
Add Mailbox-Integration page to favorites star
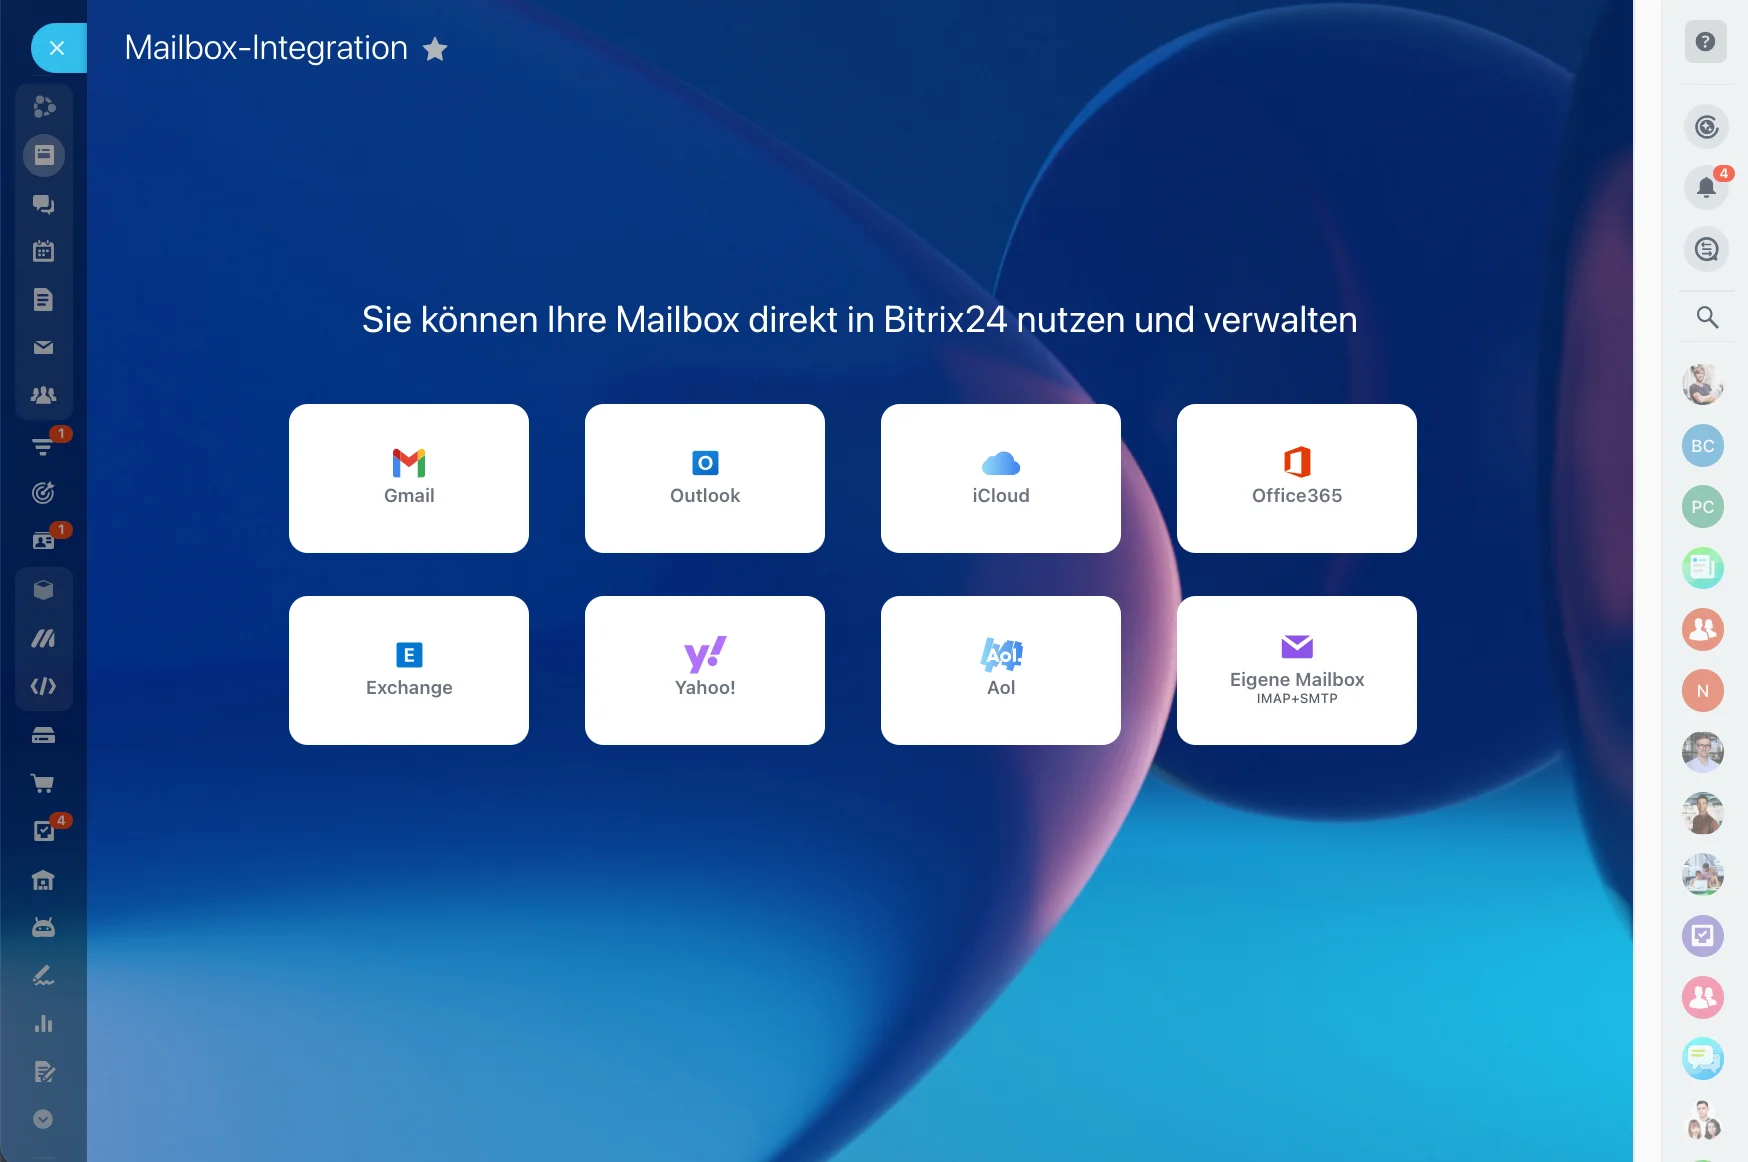(x=435, y=49)
